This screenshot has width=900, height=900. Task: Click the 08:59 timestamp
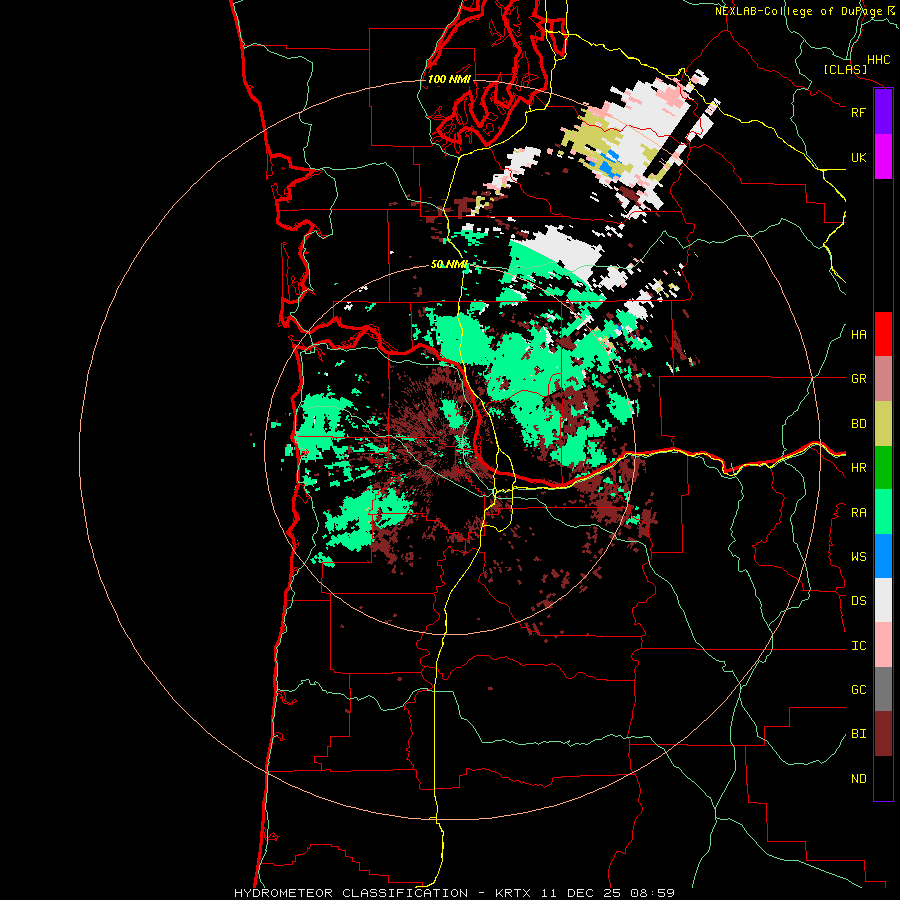651,893
